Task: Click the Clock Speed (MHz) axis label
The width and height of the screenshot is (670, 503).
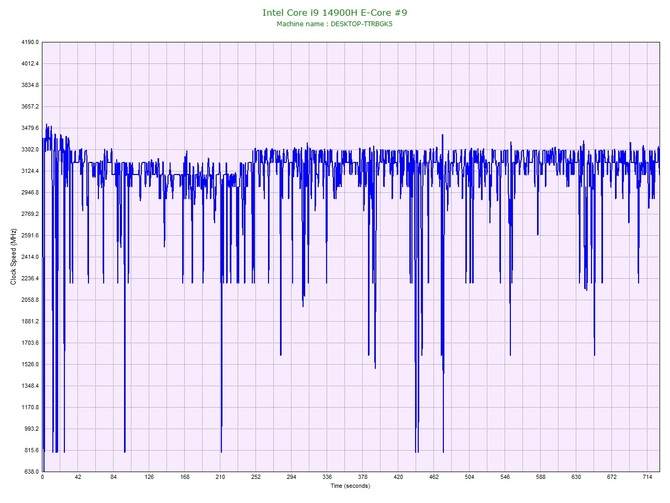Action: pyautogui.click(x=13, y=257)
